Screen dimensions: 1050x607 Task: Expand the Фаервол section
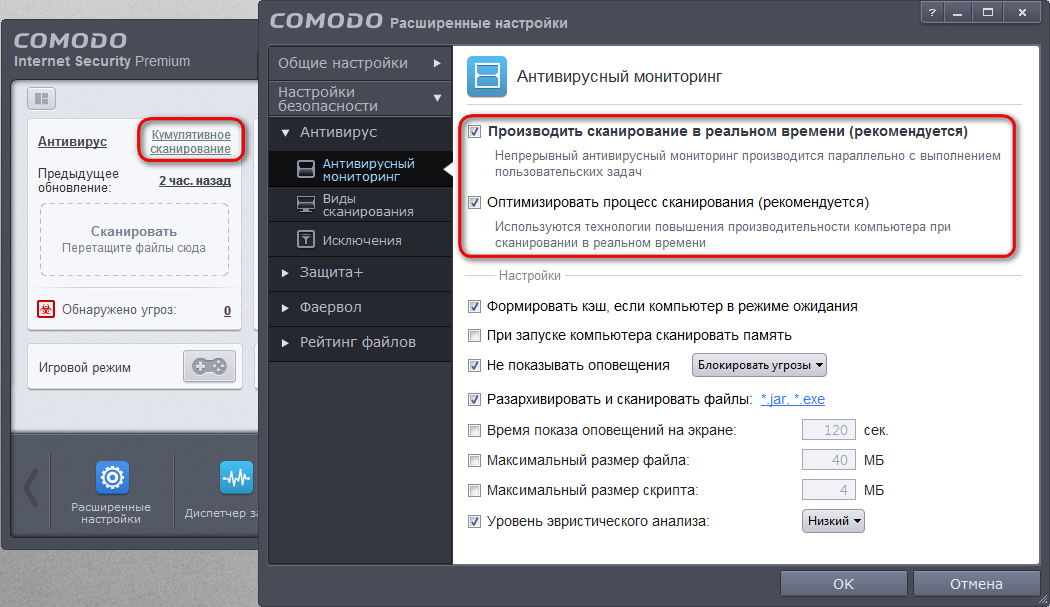click(x=360, y=308)
